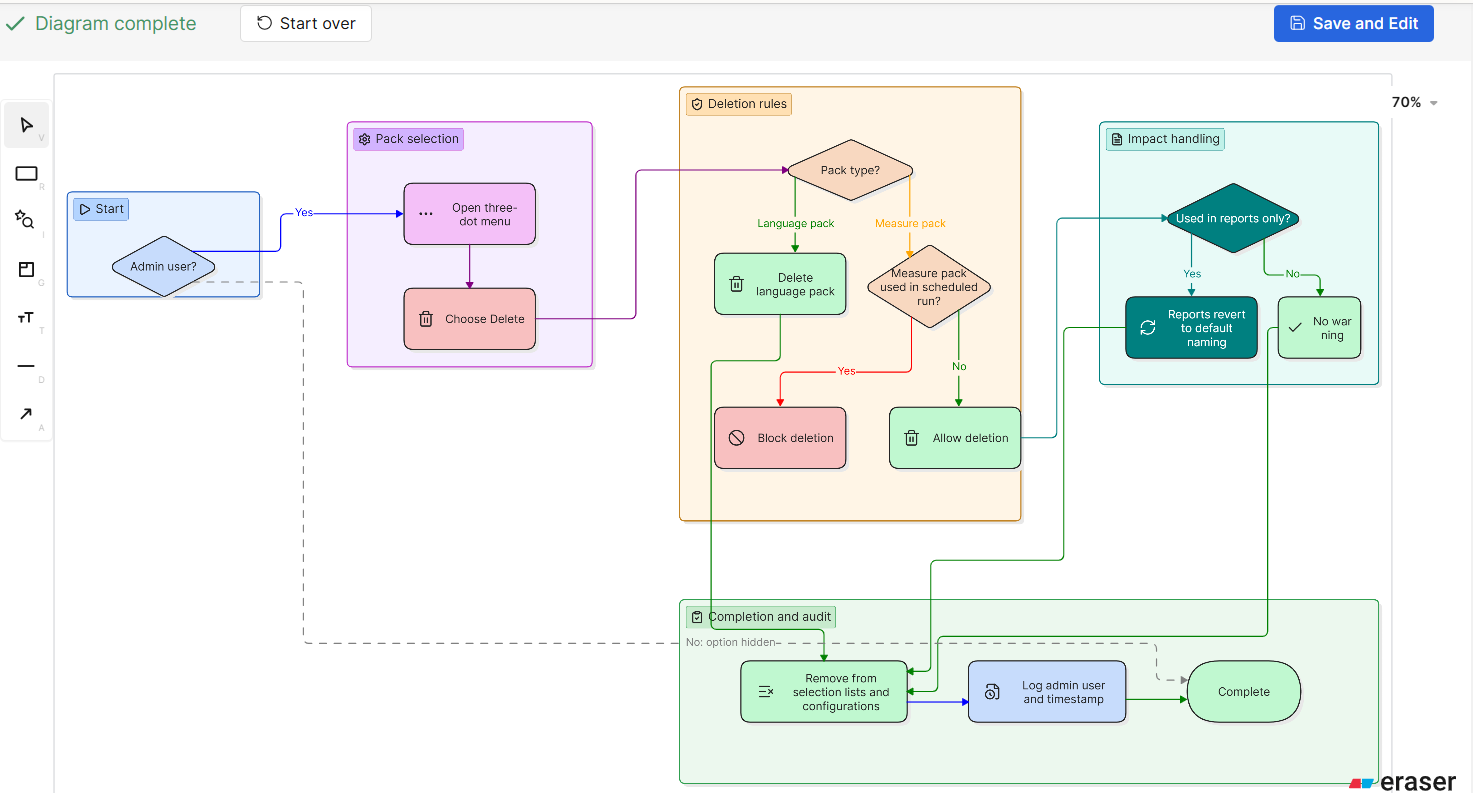
Task: Select the pointer cursor tool
Action: [x=26, y=125]
